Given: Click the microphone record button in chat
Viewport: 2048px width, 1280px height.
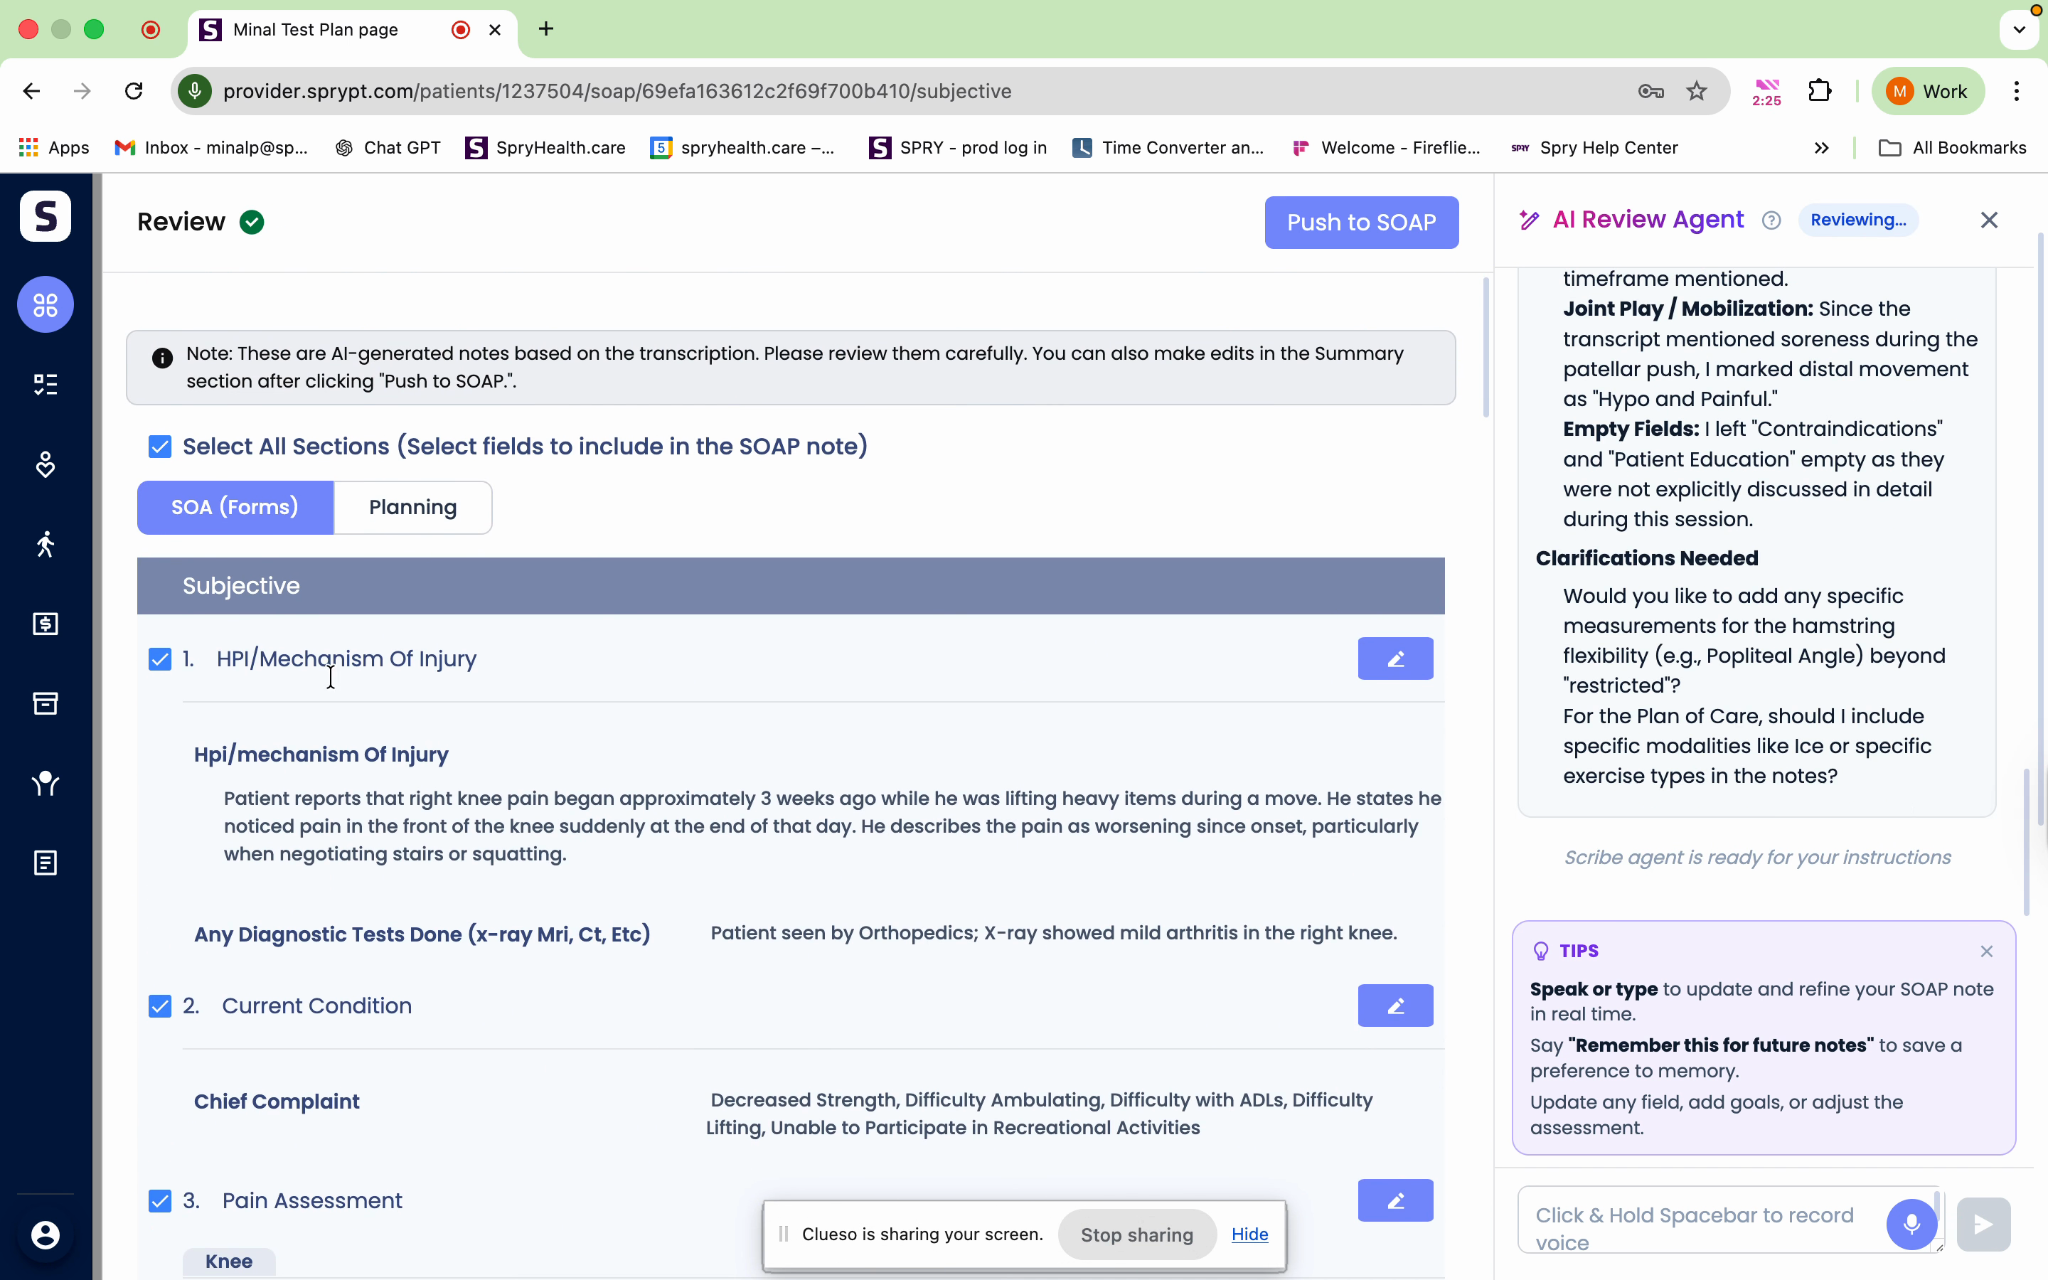Looking at the screenshot, I should [1911, 1224].
